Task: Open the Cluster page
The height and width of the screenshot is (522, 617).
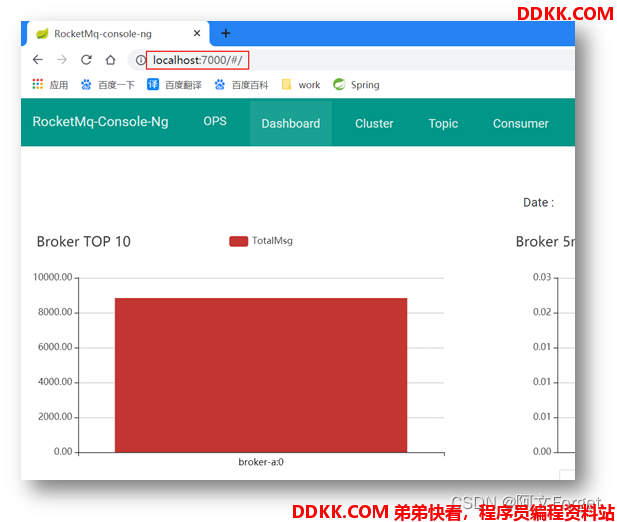Action: [x=374, y=124]
